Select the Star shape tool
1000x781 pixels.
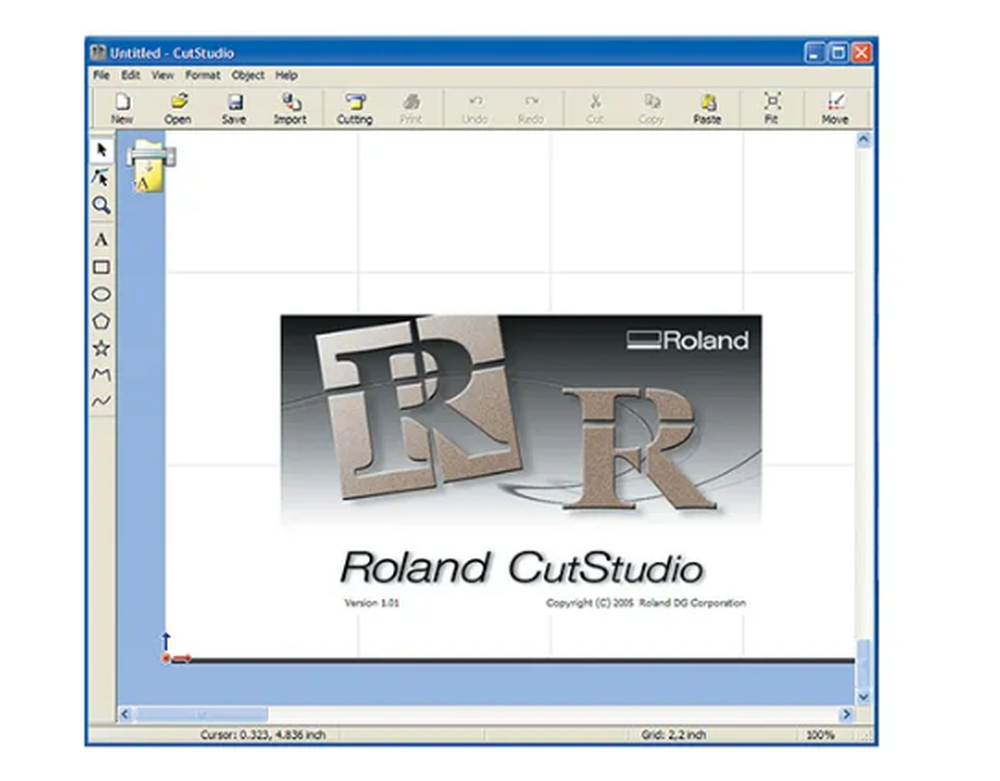point(102,348)
